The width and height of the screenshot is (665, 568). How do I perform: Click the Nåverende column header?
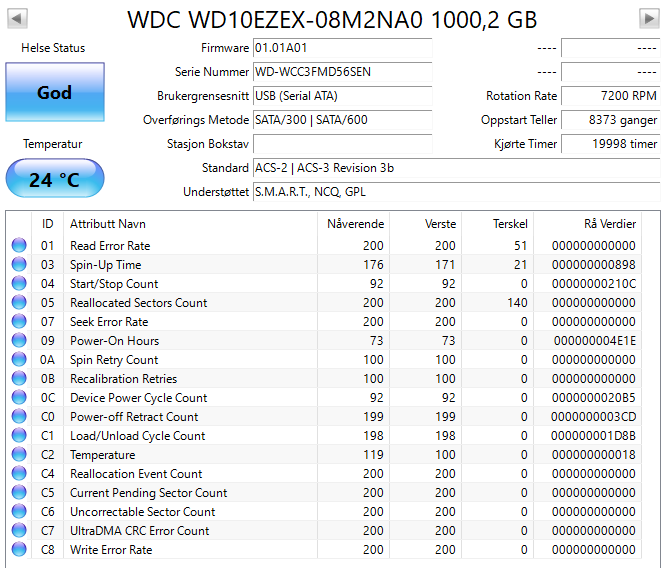point(354,223)
